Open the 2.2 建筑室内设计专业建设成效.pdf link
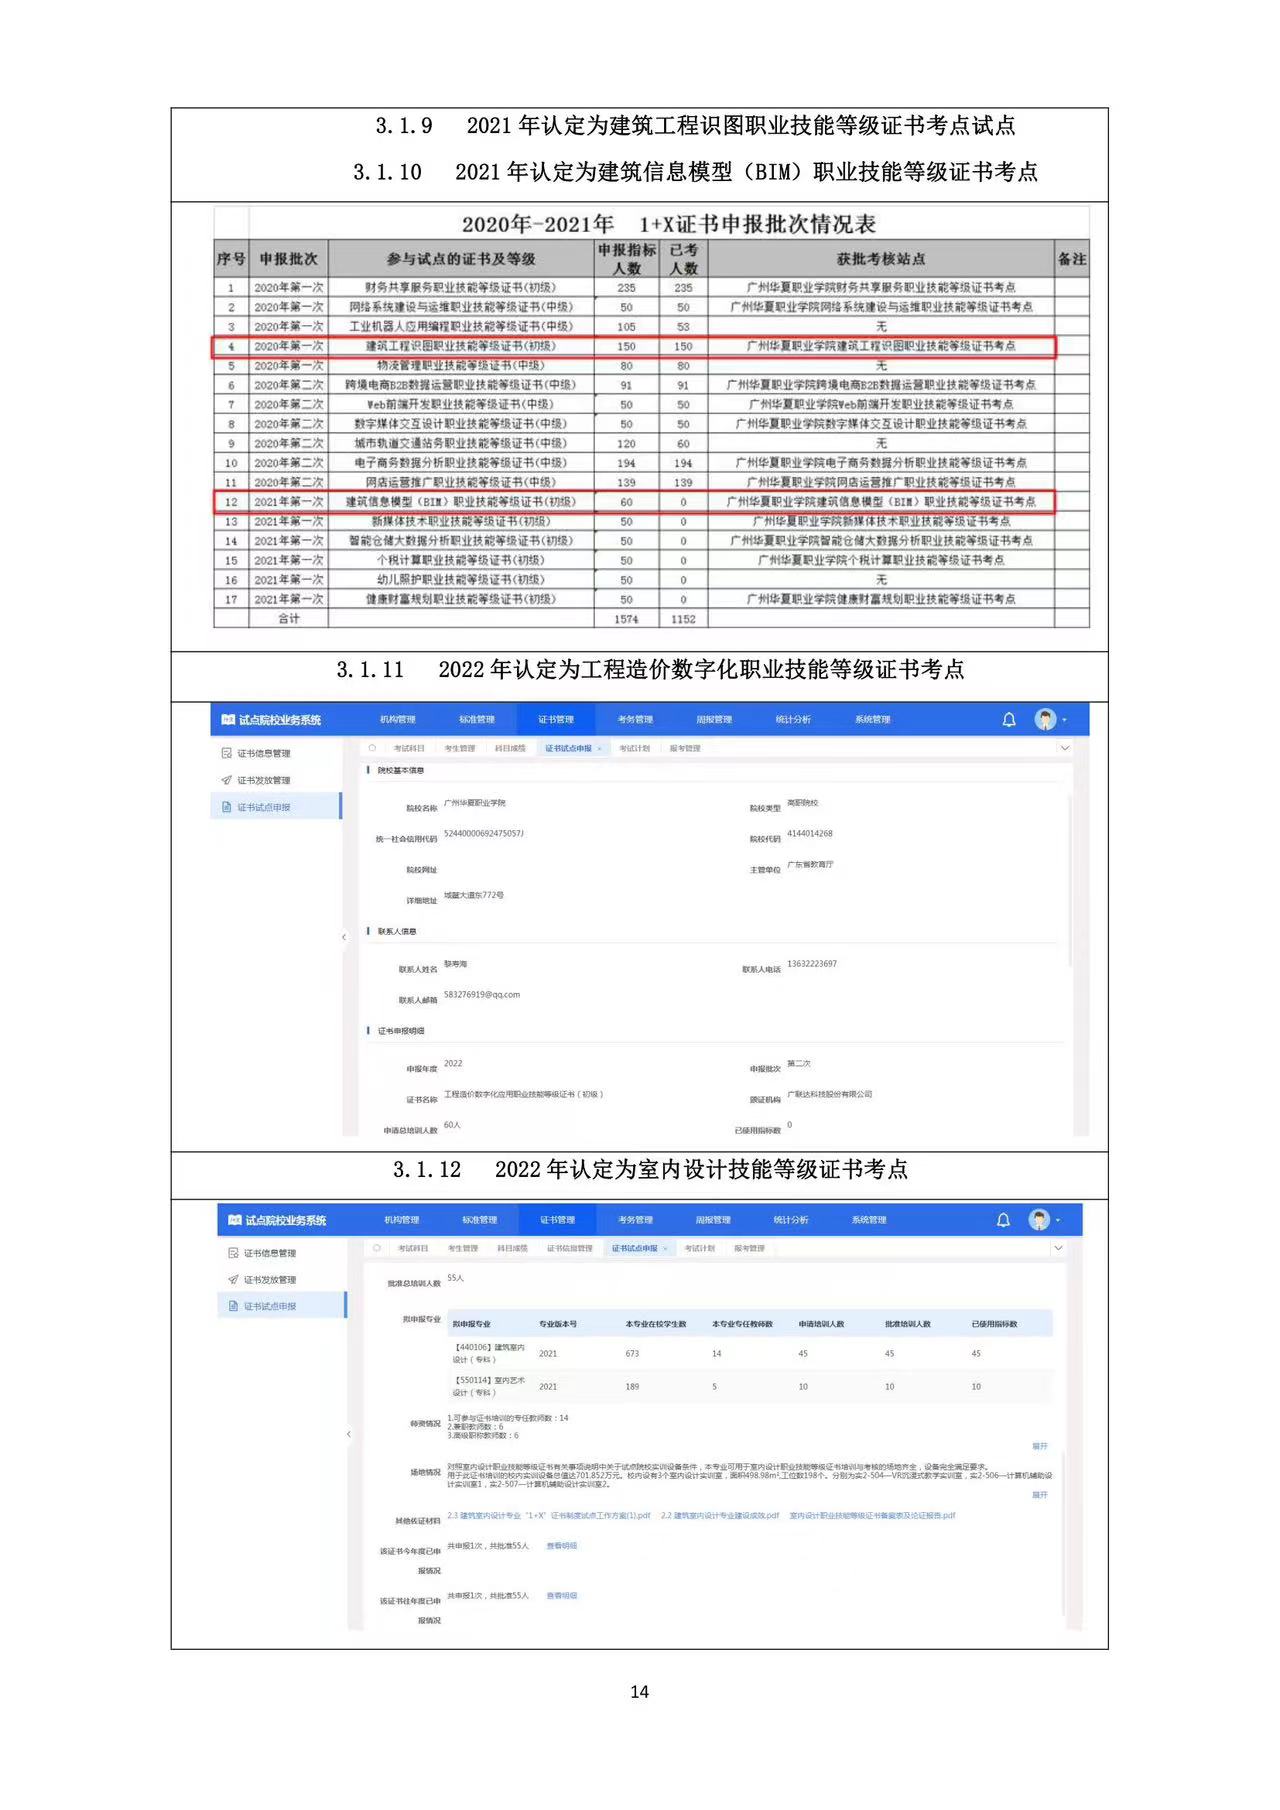 719,1516
